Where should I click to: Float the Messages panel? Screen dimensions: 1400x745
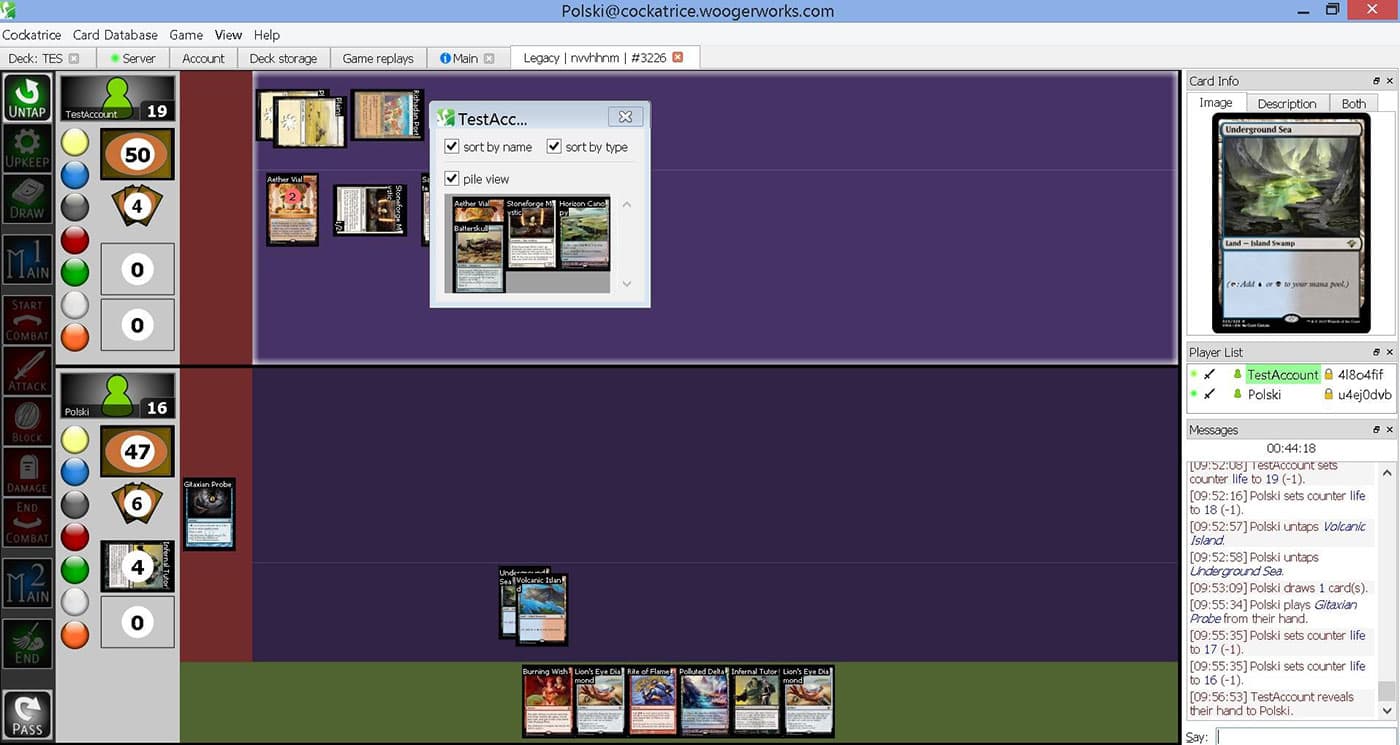[1377, 430]
